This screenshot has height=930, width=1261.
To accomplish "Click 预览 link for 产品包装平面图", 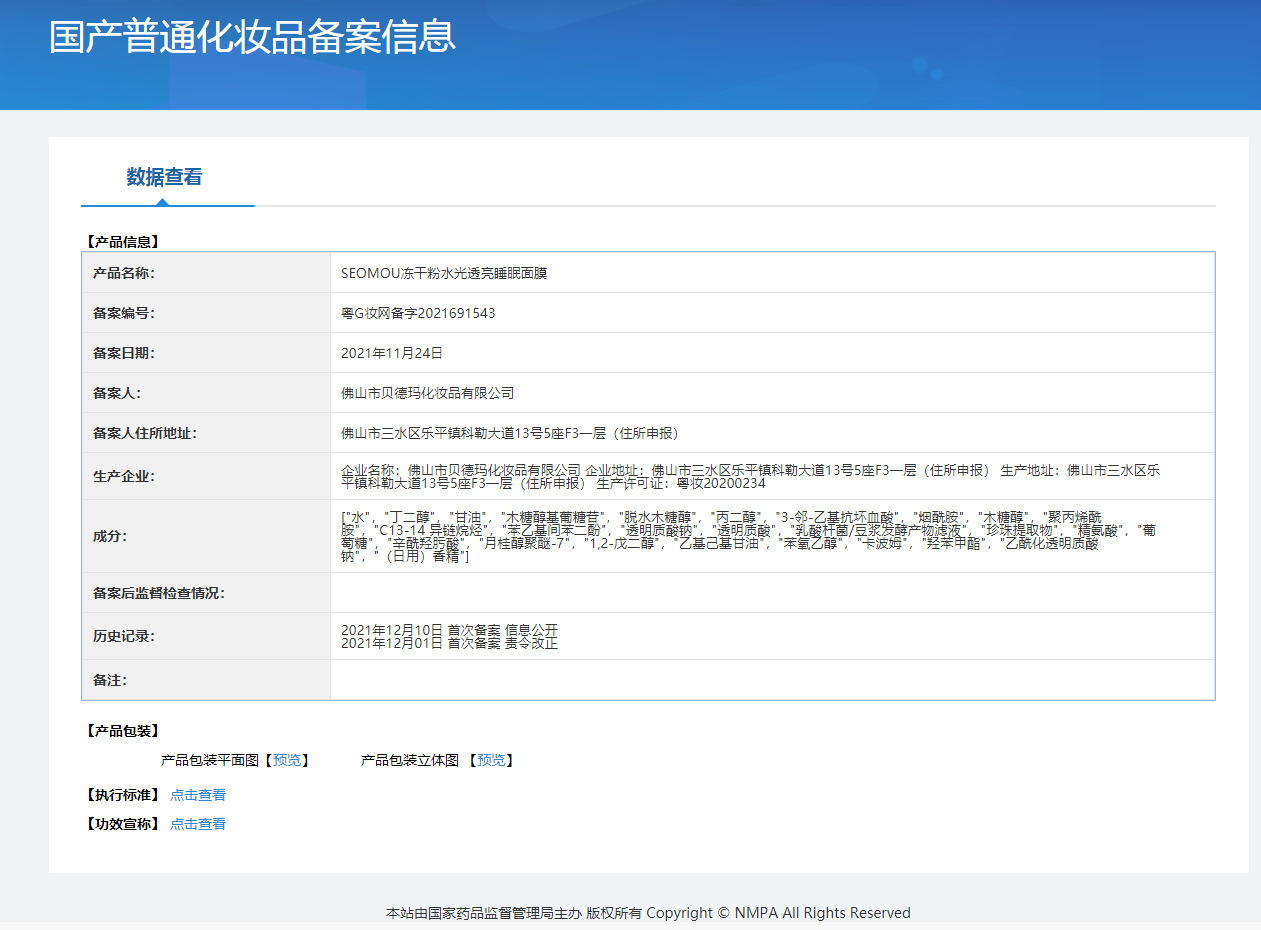I will coord(286,760).
